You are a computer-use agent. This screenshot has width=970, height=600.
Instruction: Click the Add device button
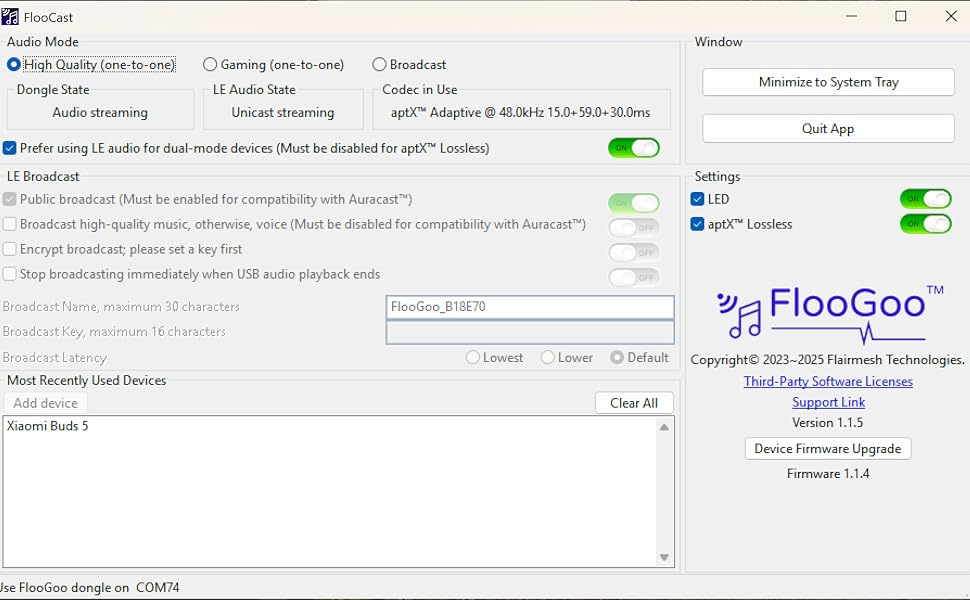tap(46, 403)
